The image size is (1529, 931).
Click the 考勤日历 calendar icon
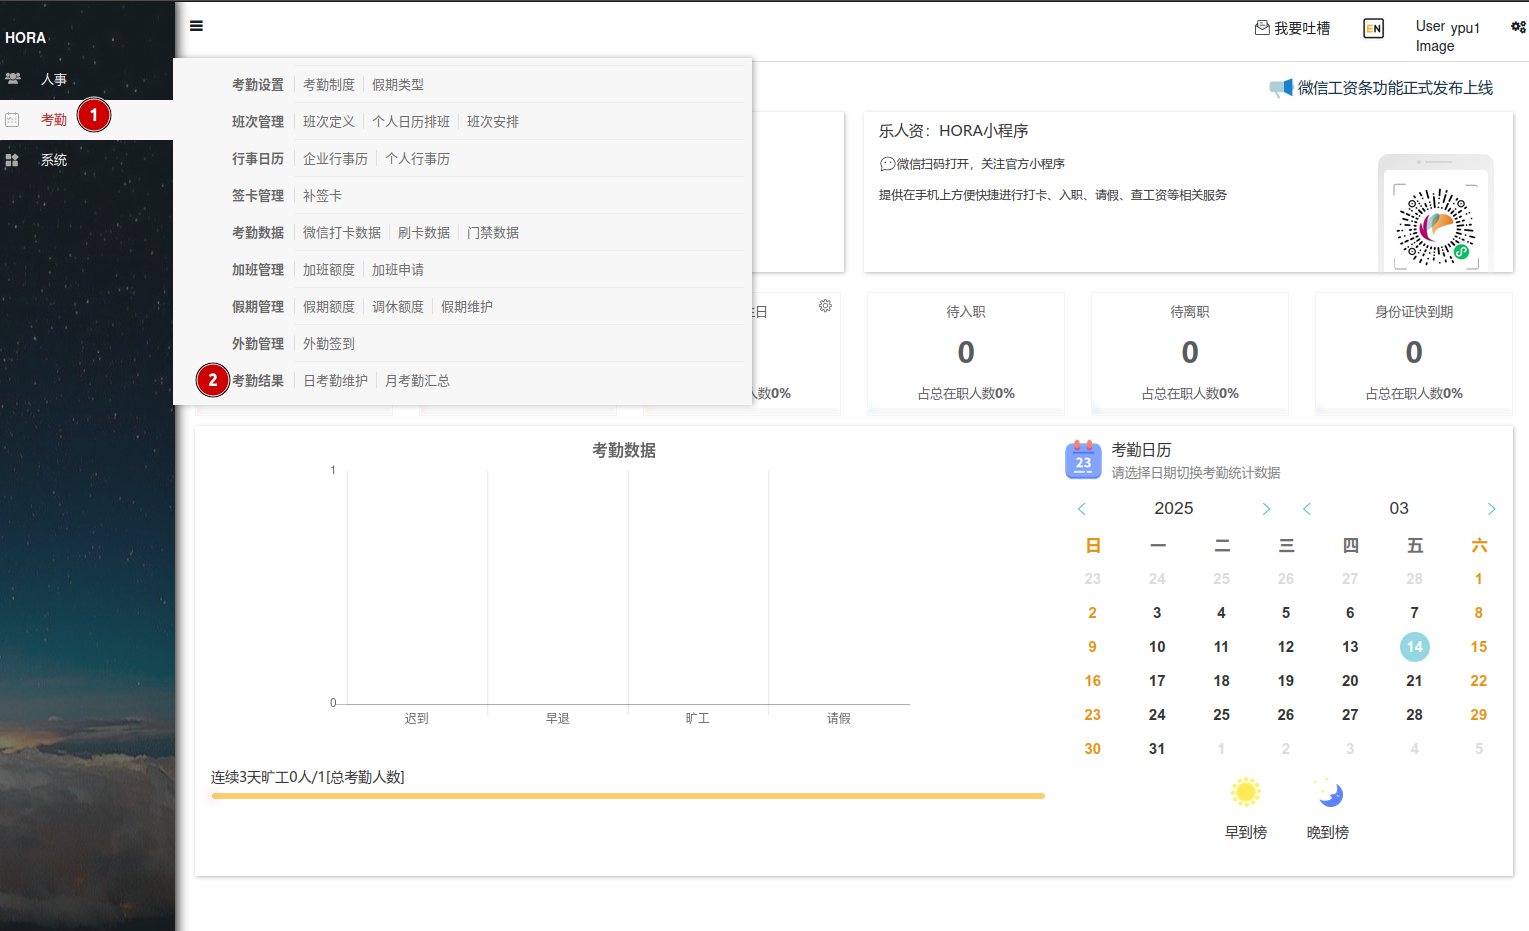[x=1083, y=460]
